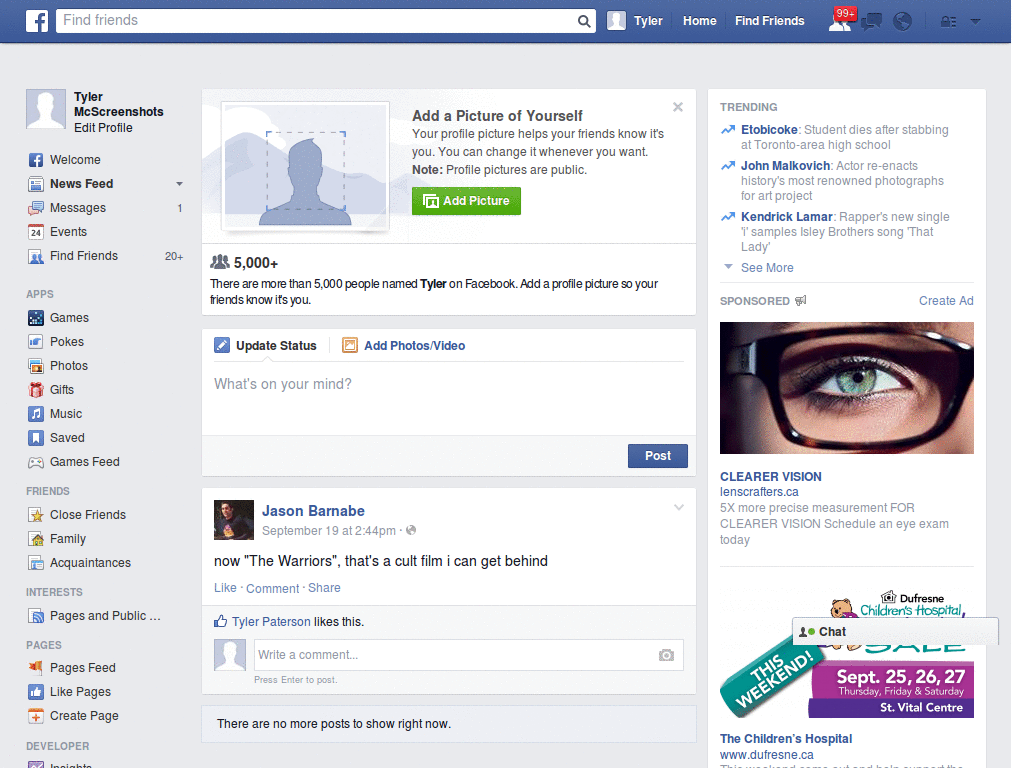Focus the Find friends search field
The height and width of the screenshot is (768, 1024).
click(x=316, y=21)
